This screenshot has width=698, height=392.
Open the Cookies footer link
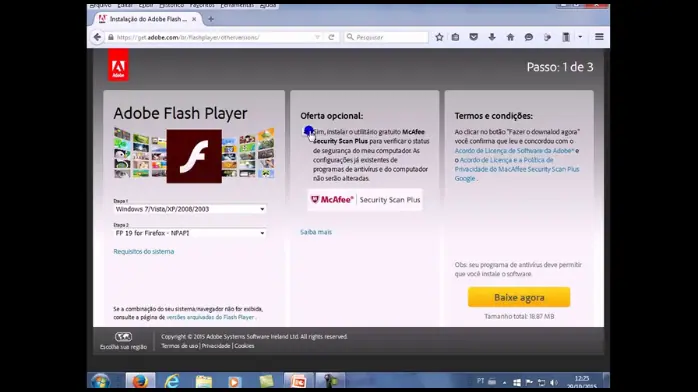point(244,346)
